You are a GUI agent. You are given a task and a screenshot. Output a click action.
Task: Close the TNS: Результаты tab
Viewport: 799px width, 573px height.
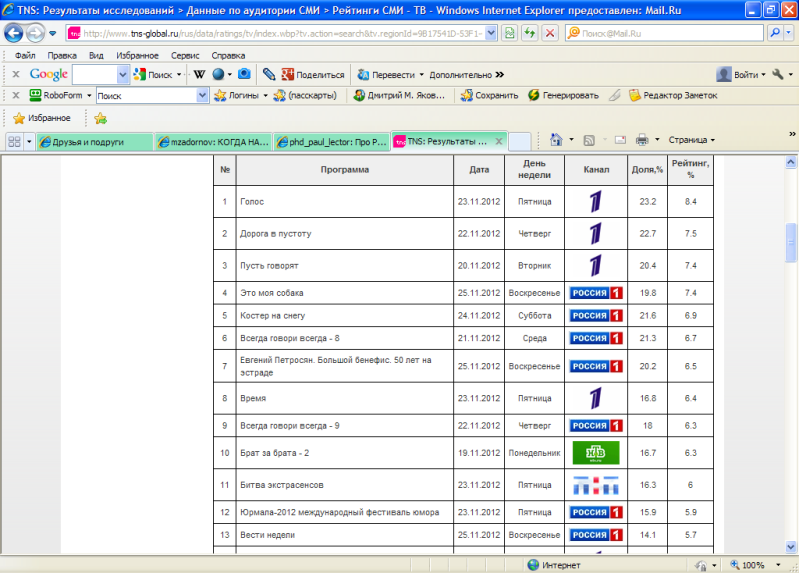click(499, 142)
